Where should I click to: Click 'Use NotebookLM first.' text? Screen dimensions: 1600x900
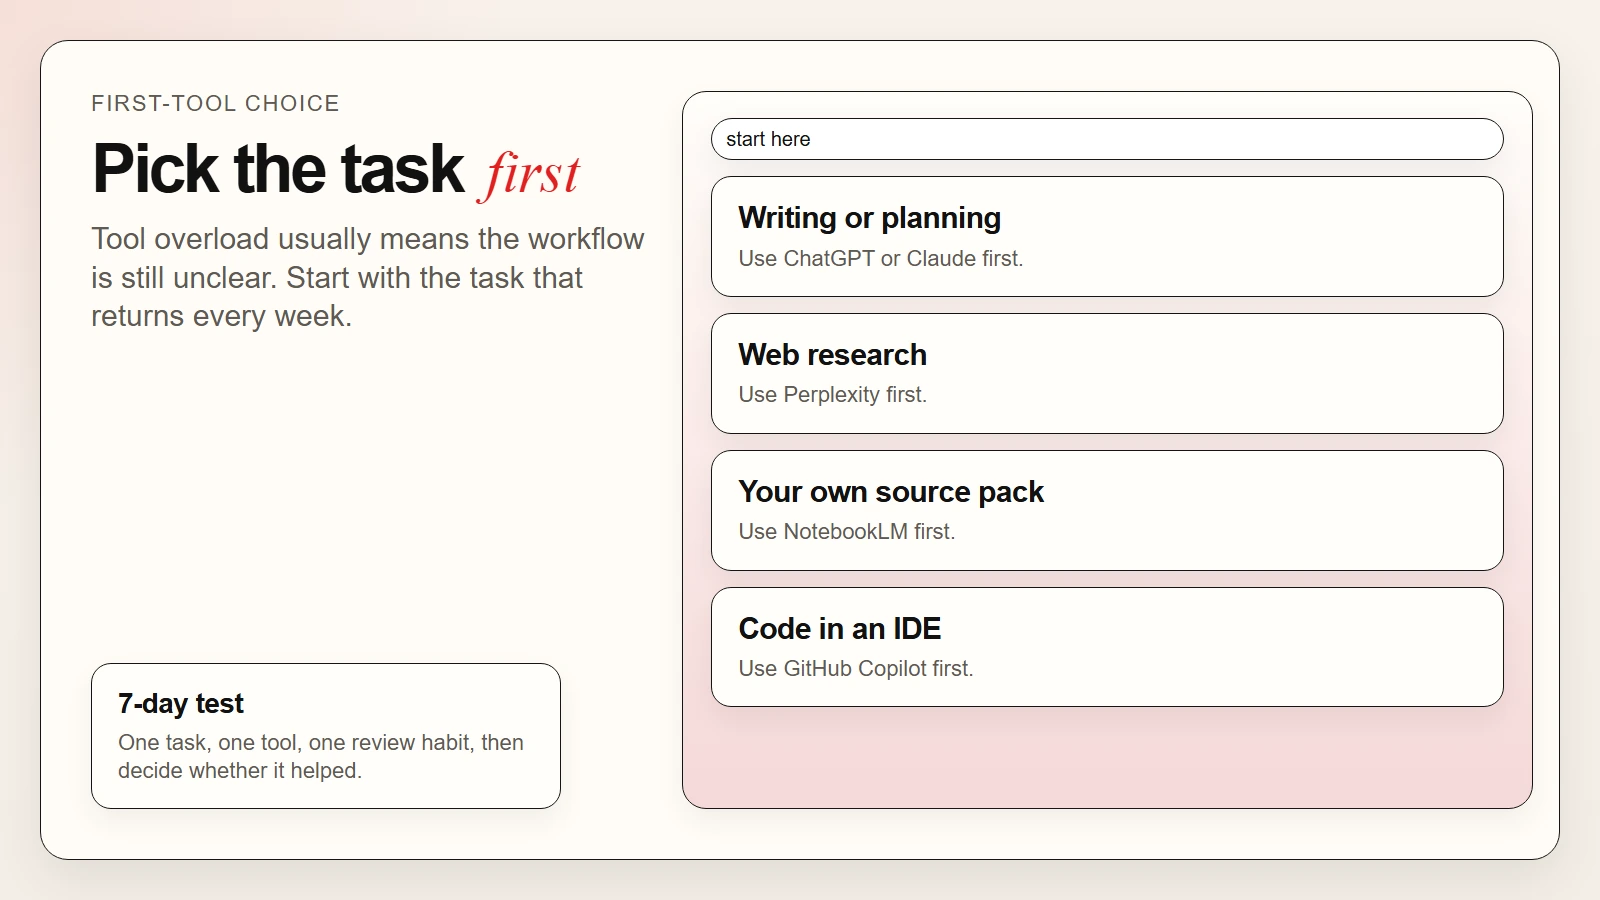tap(847, 531)
